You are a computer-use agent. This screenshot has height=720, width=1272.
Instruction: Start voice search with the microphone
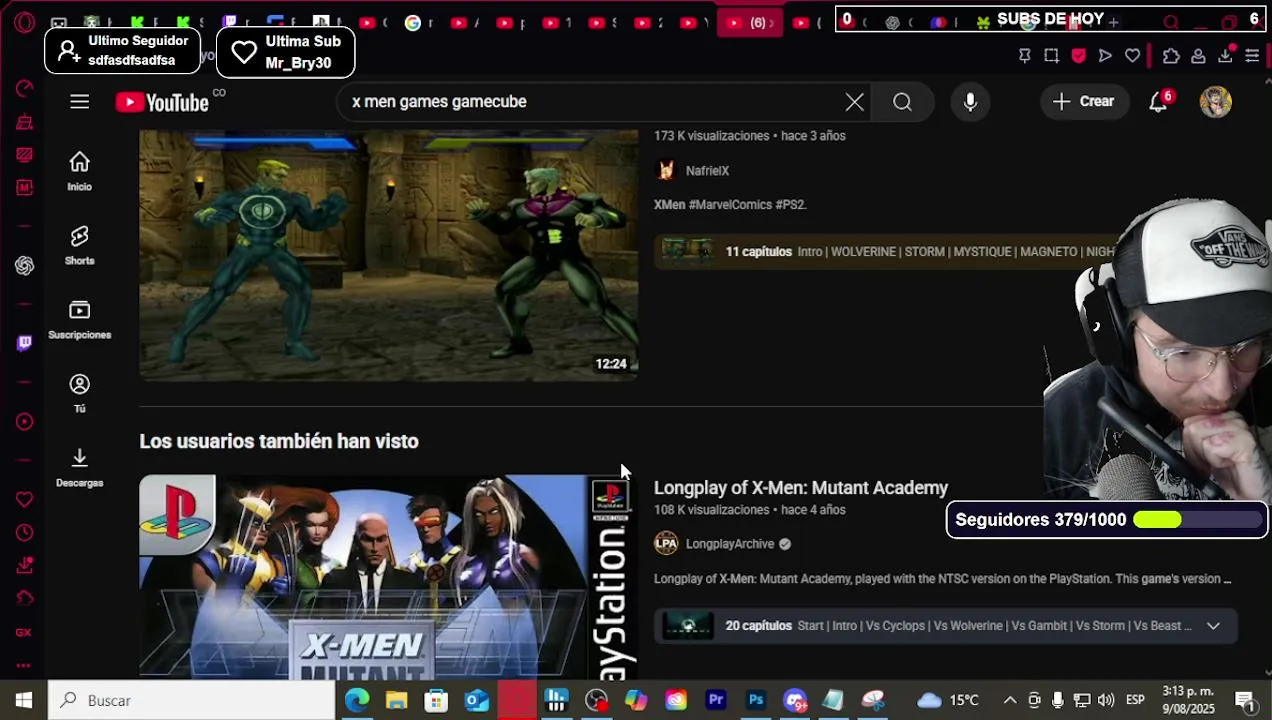pos(970,102)
